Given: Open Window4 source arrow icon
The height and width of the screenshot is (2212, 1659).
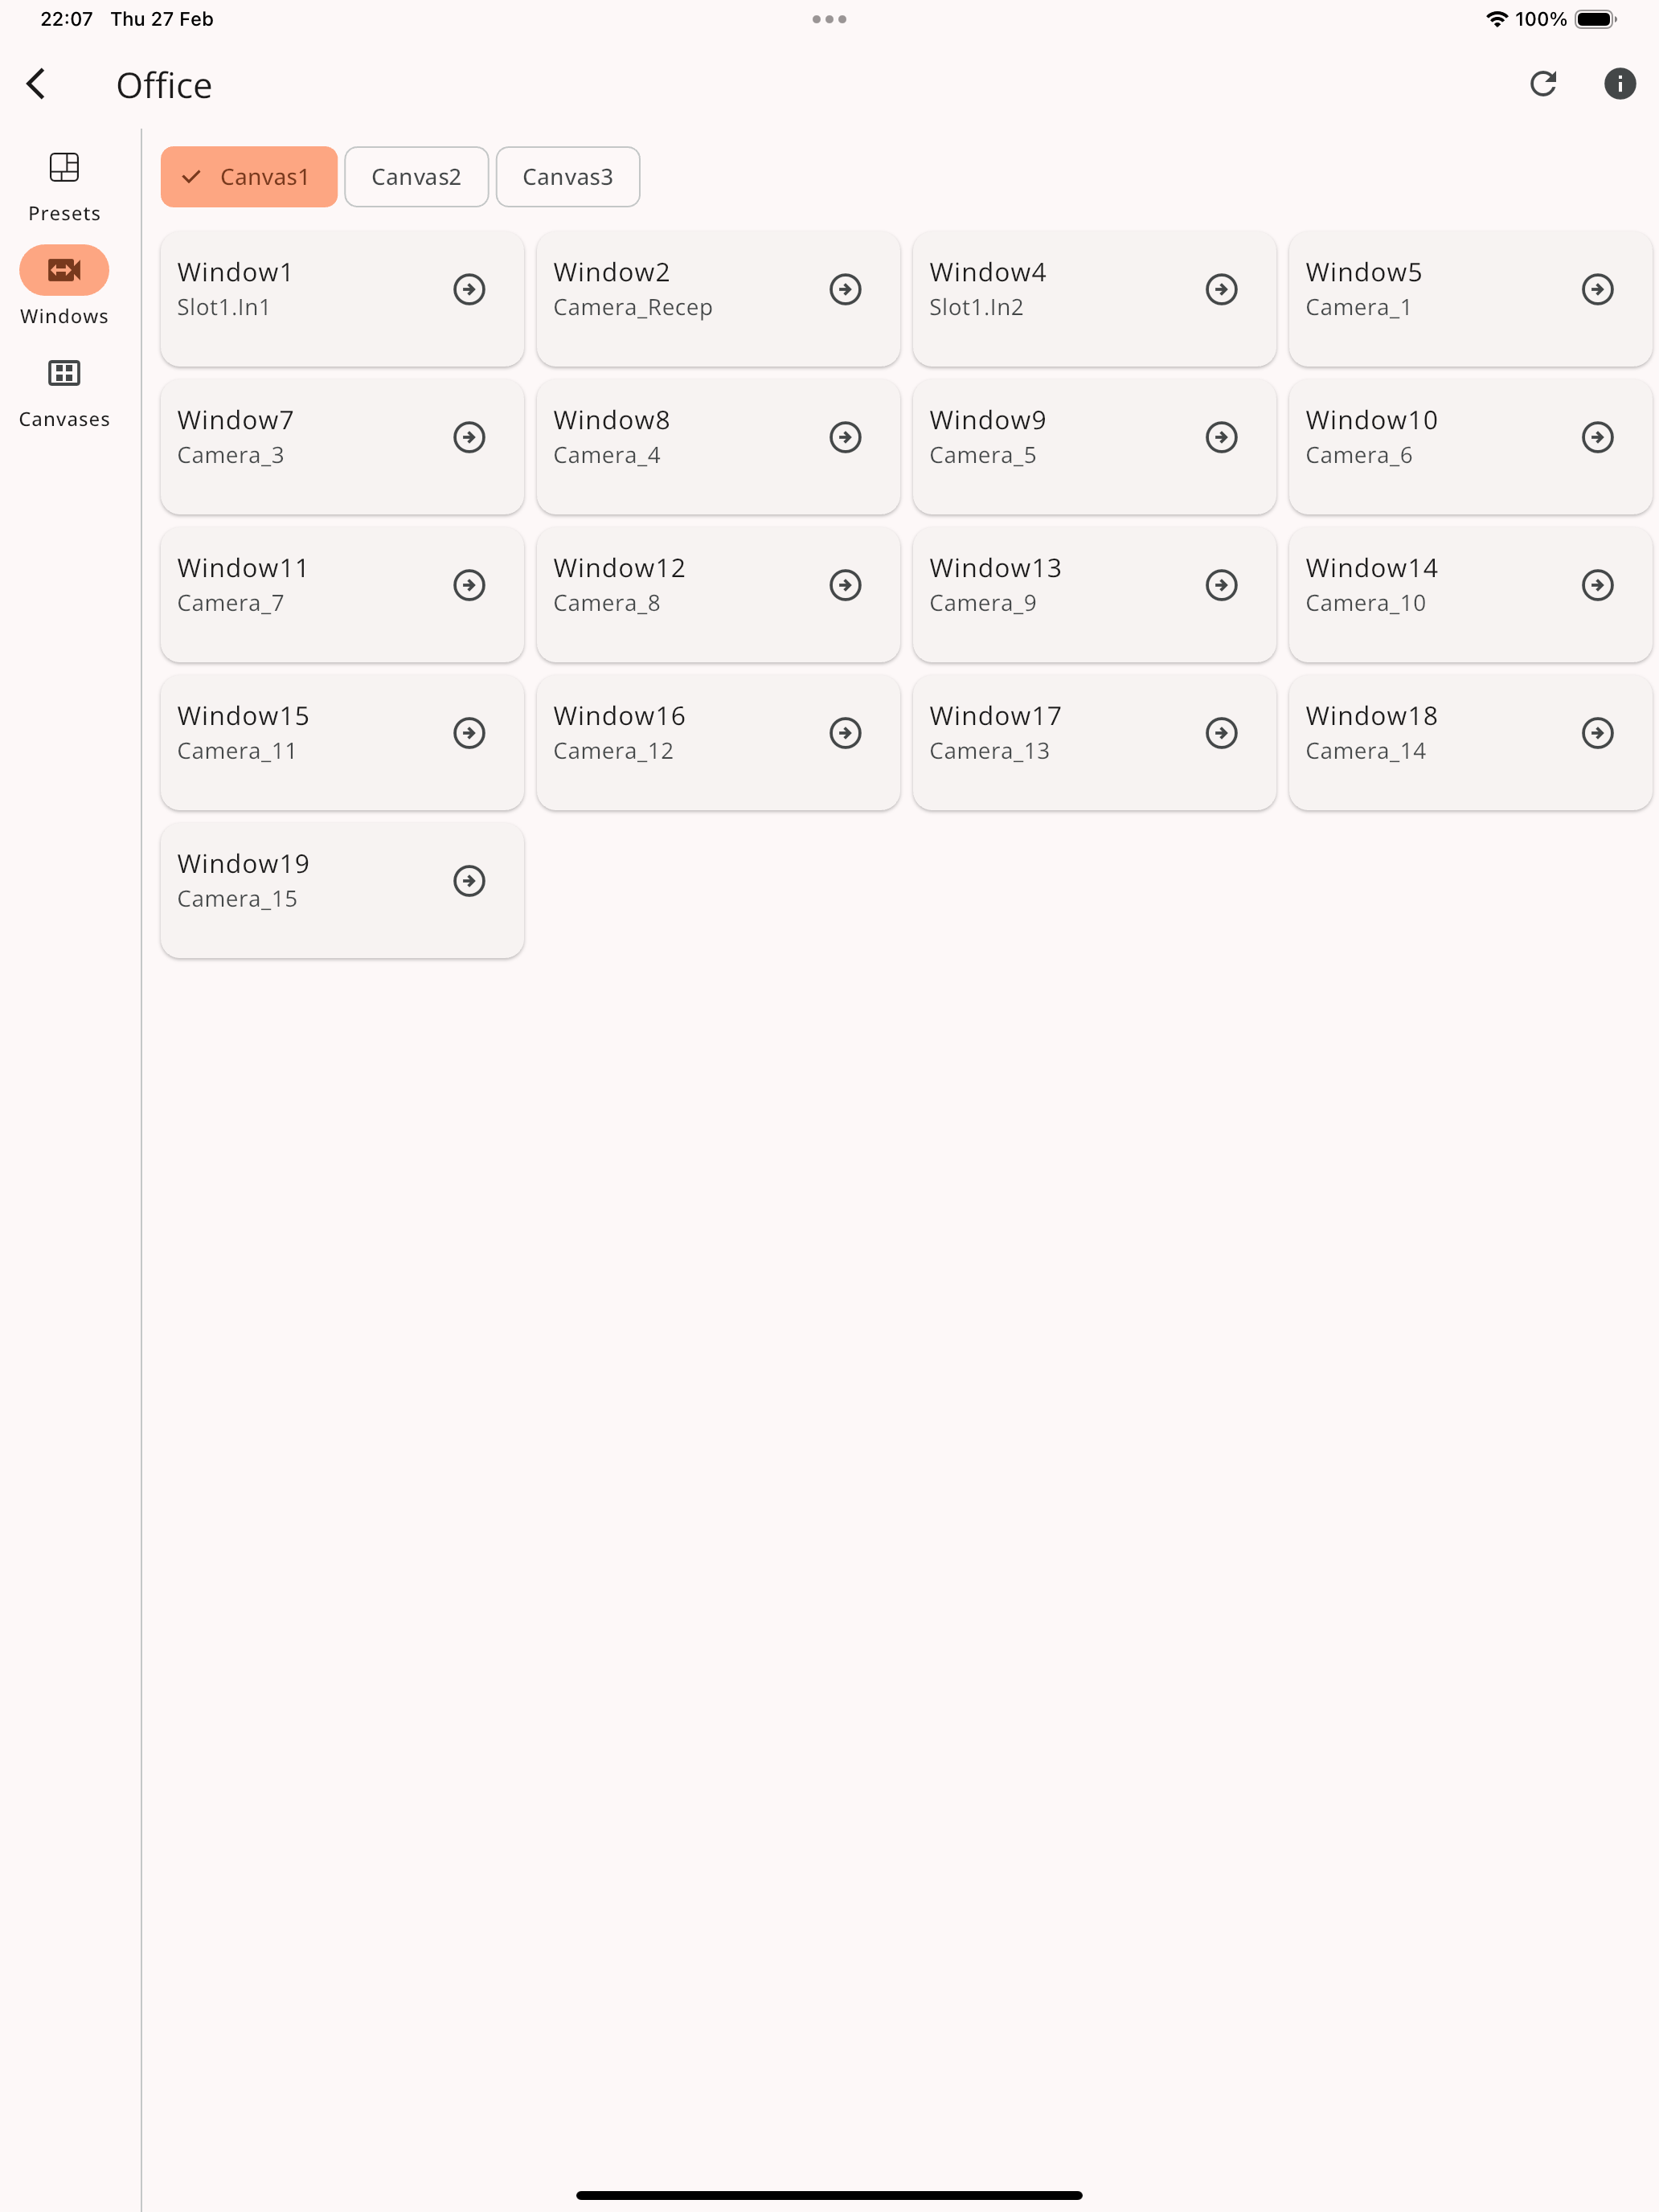Looking at the screenshot, I should [x=1221, y=289].
